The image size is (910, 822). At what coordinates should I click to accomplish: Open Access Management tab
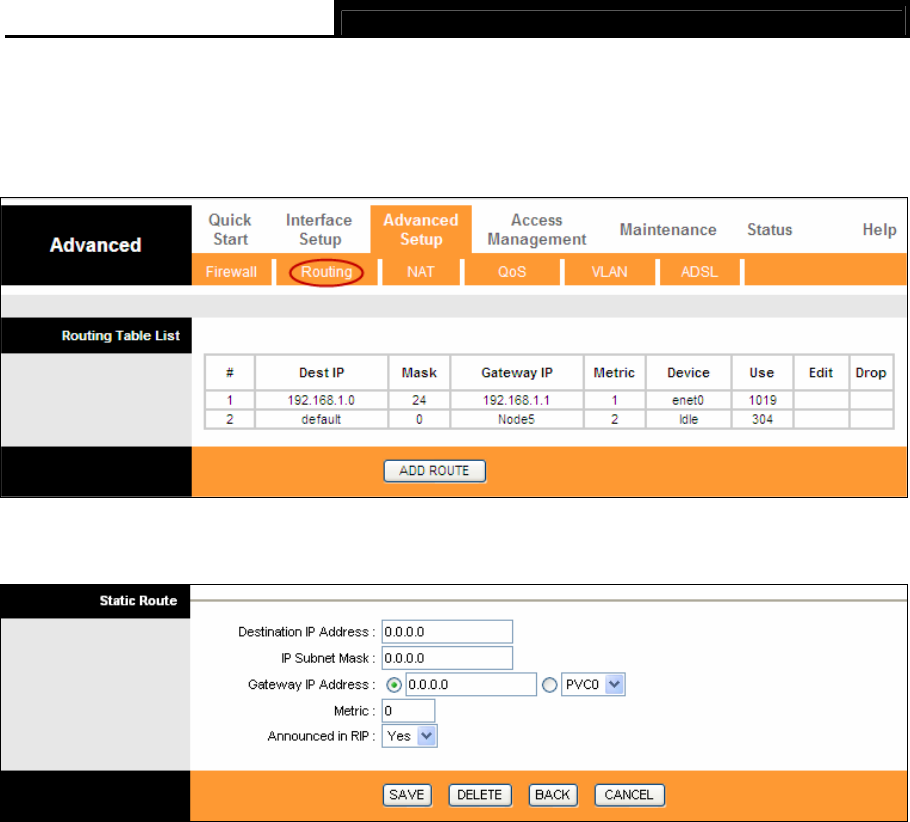tap(537, 229)
